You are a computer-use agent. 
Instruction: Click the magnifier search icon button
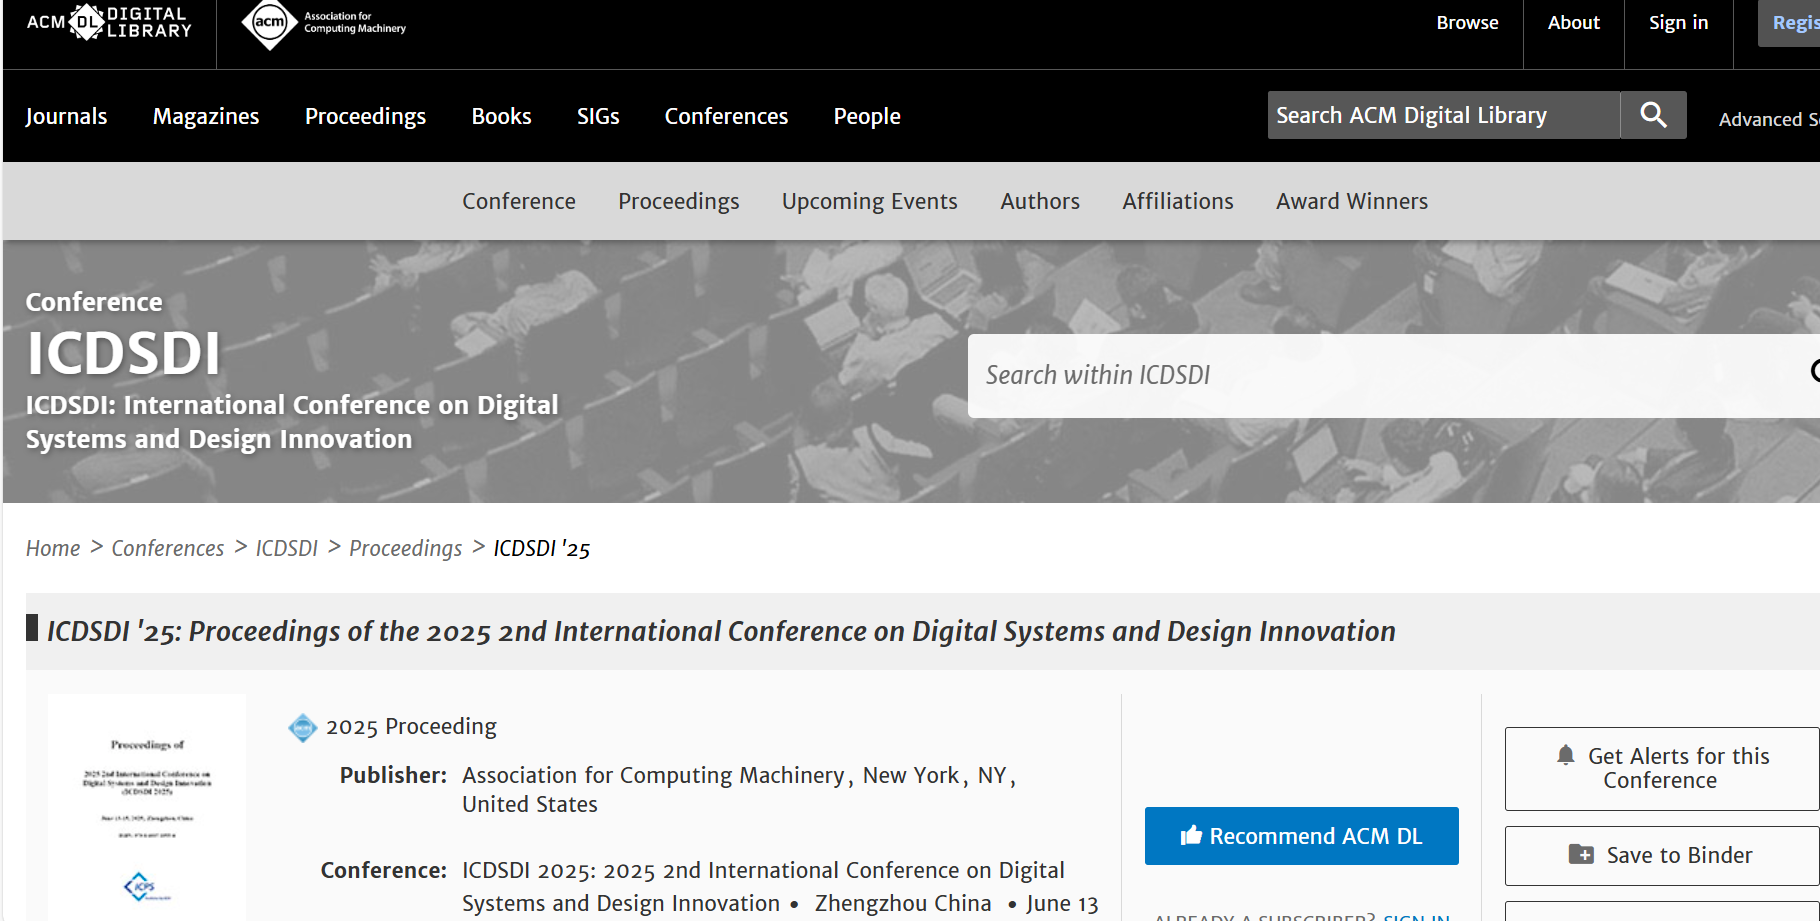pos(1653,115)
